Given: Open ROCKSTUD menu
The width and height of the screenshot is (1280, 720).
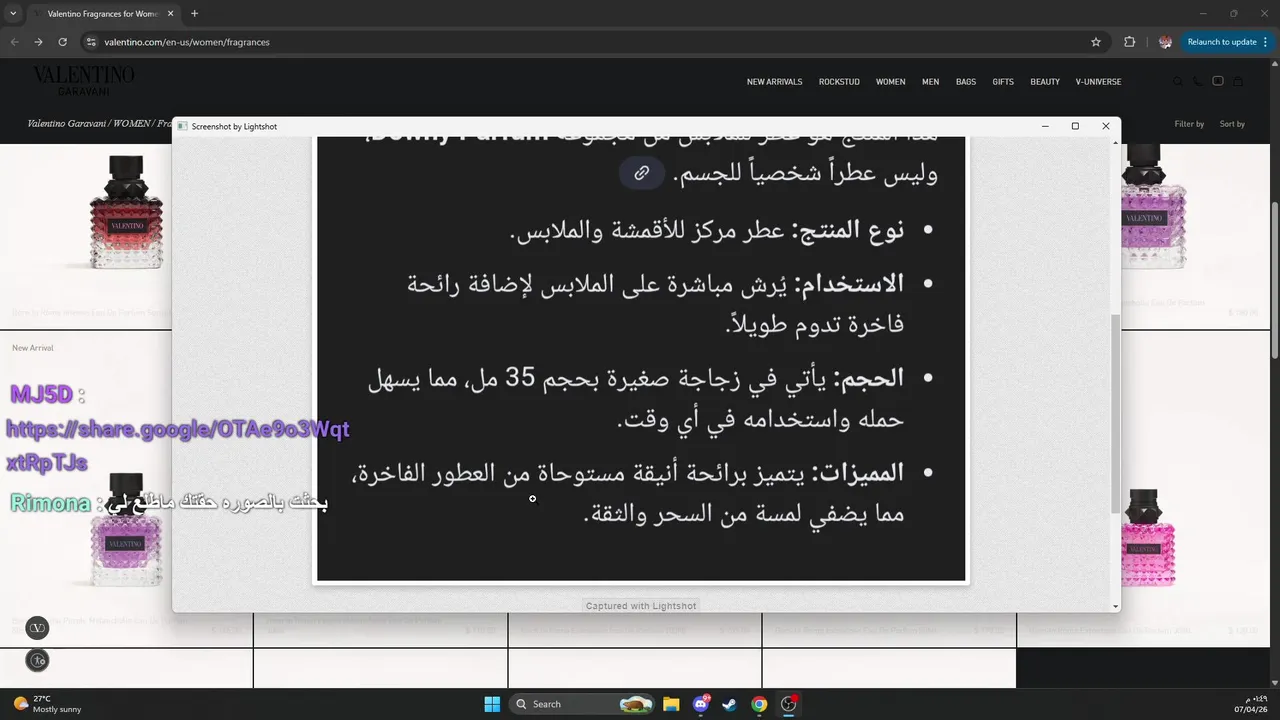Looking at the screenshot, I should 839,82.
